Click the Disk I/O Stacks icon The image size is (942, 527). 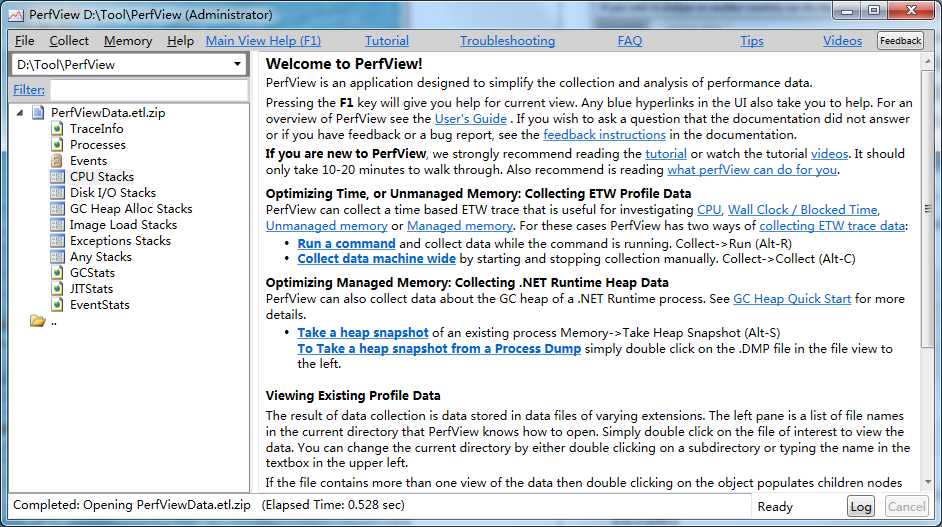57,193
